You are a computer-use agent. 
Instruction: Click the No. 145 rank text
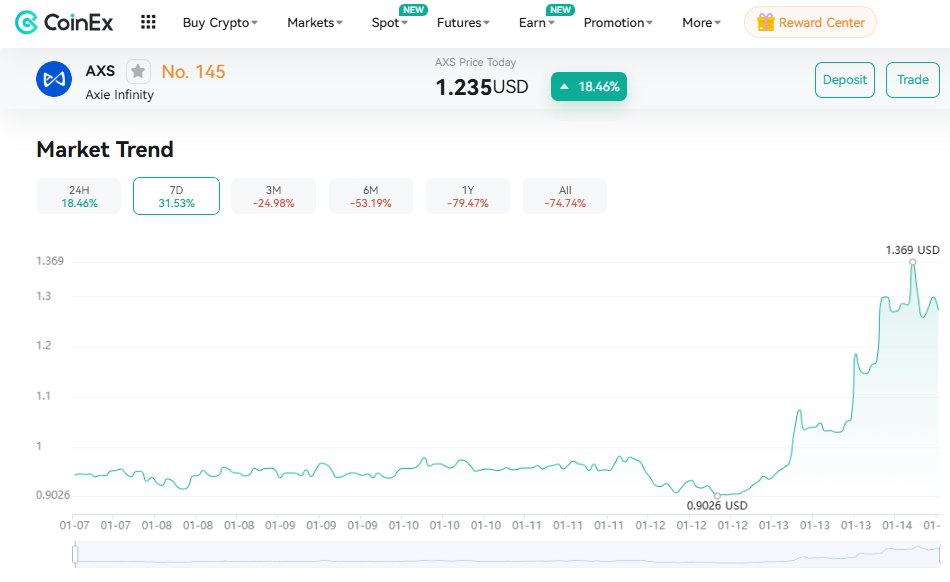(193, 71)
